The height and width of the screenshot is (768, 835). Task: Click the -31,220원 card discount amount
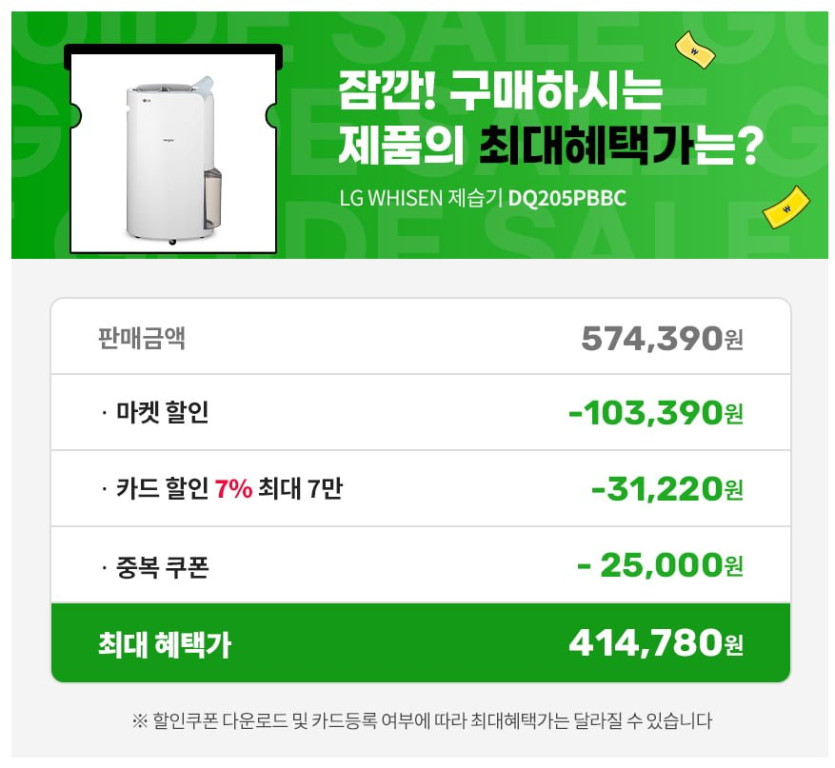point(667,489)
